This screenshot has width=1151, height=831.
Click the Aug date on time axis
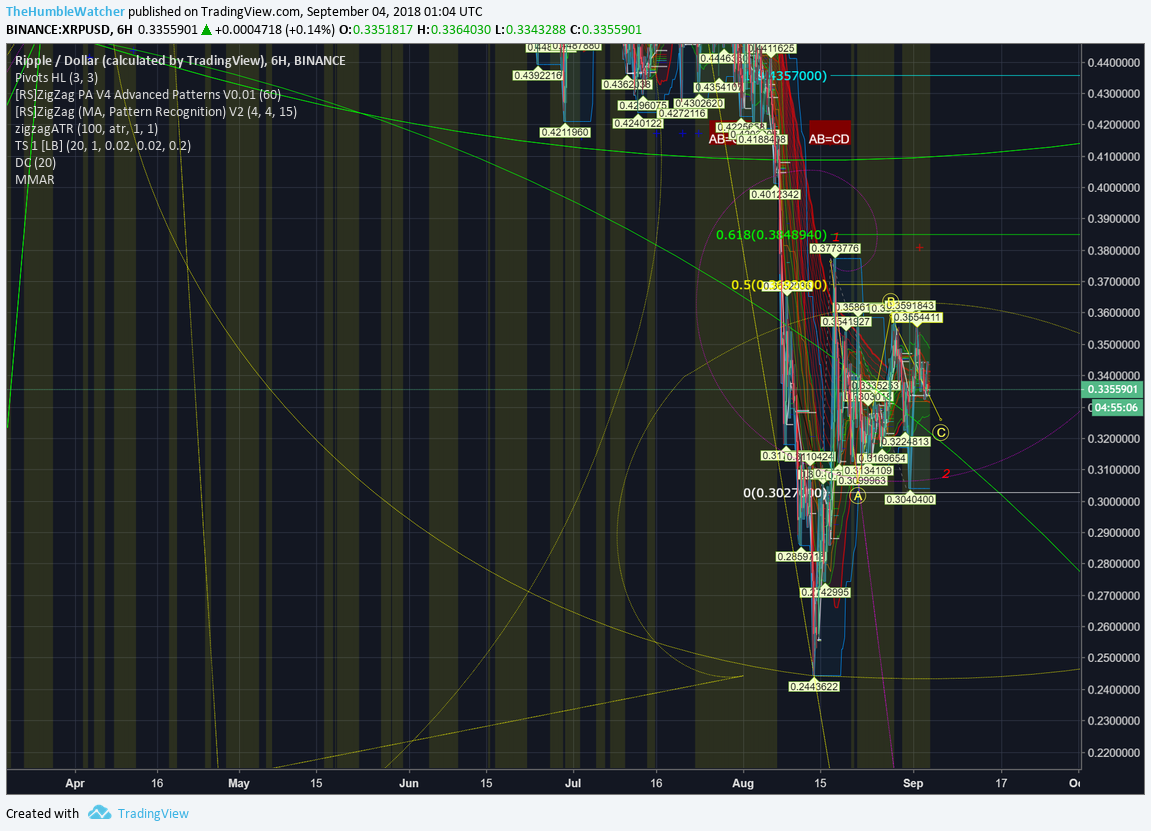[743, 783]
